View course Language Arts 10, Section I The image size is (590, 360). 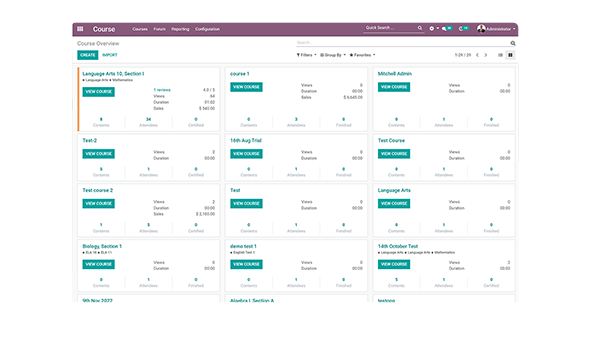point(99,92)
